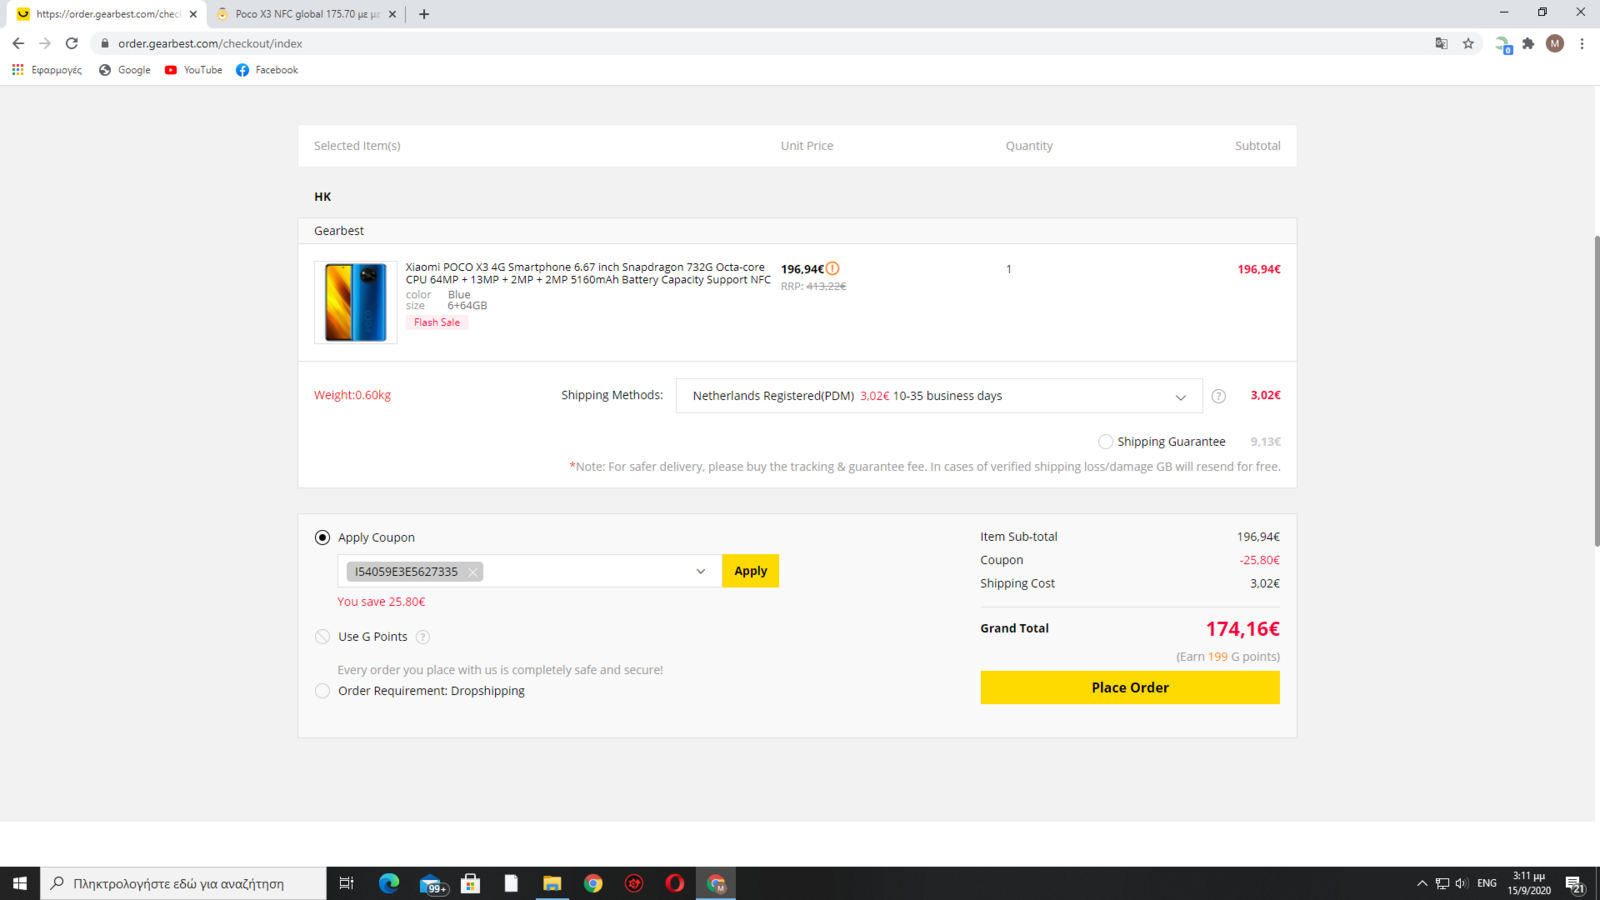Click the address bar URL field
This screenshot has height=900, width=1600.
point(760,43)
